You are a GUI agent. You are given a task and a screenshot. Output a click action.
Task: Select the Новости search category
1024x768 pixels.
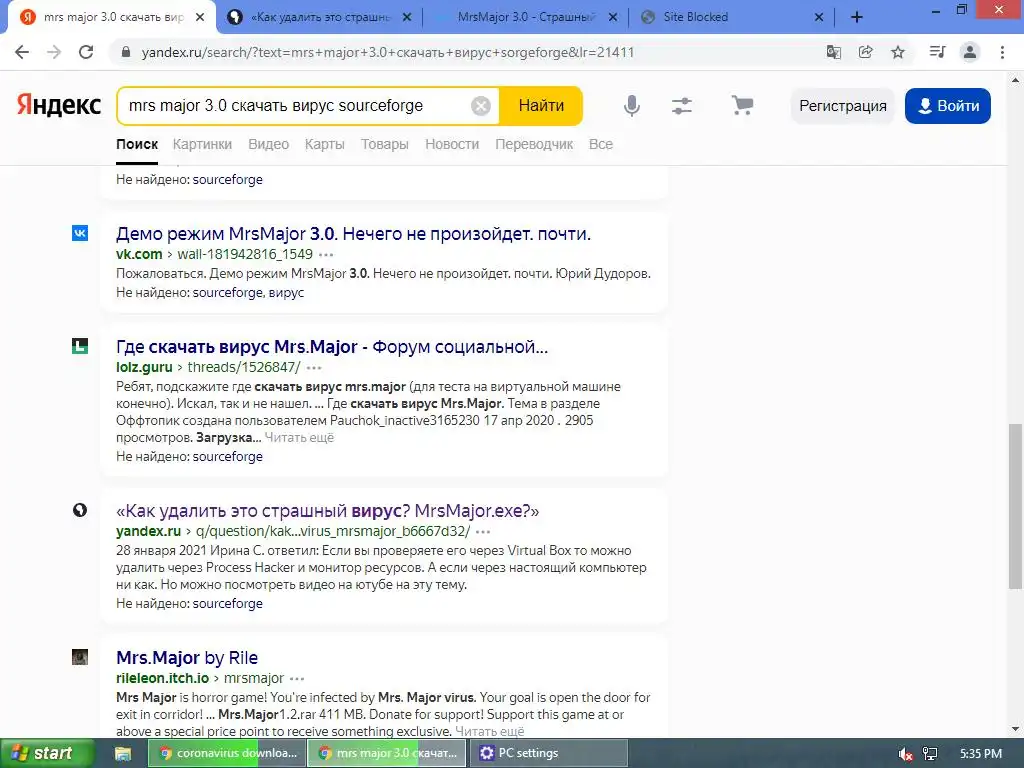pyautogui.click(x=452, y=144)
